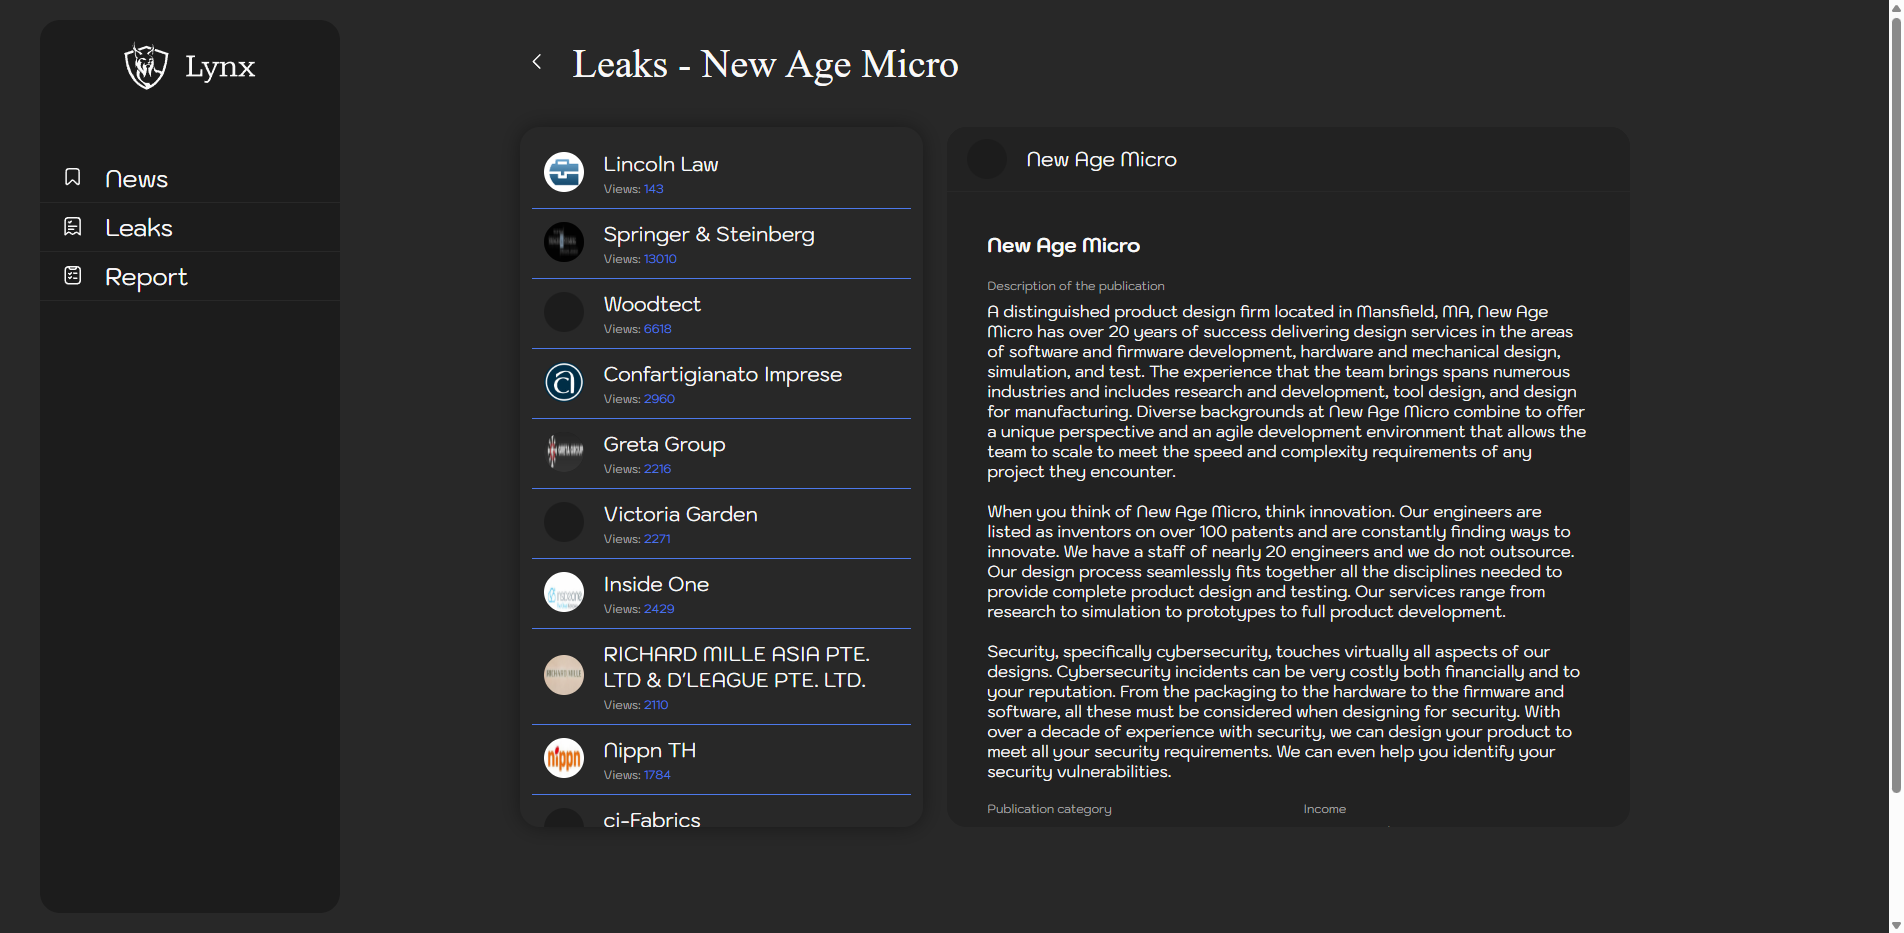Open the News menu item
This screenshot has width=1904, height=933.
[x=137, y=179]
